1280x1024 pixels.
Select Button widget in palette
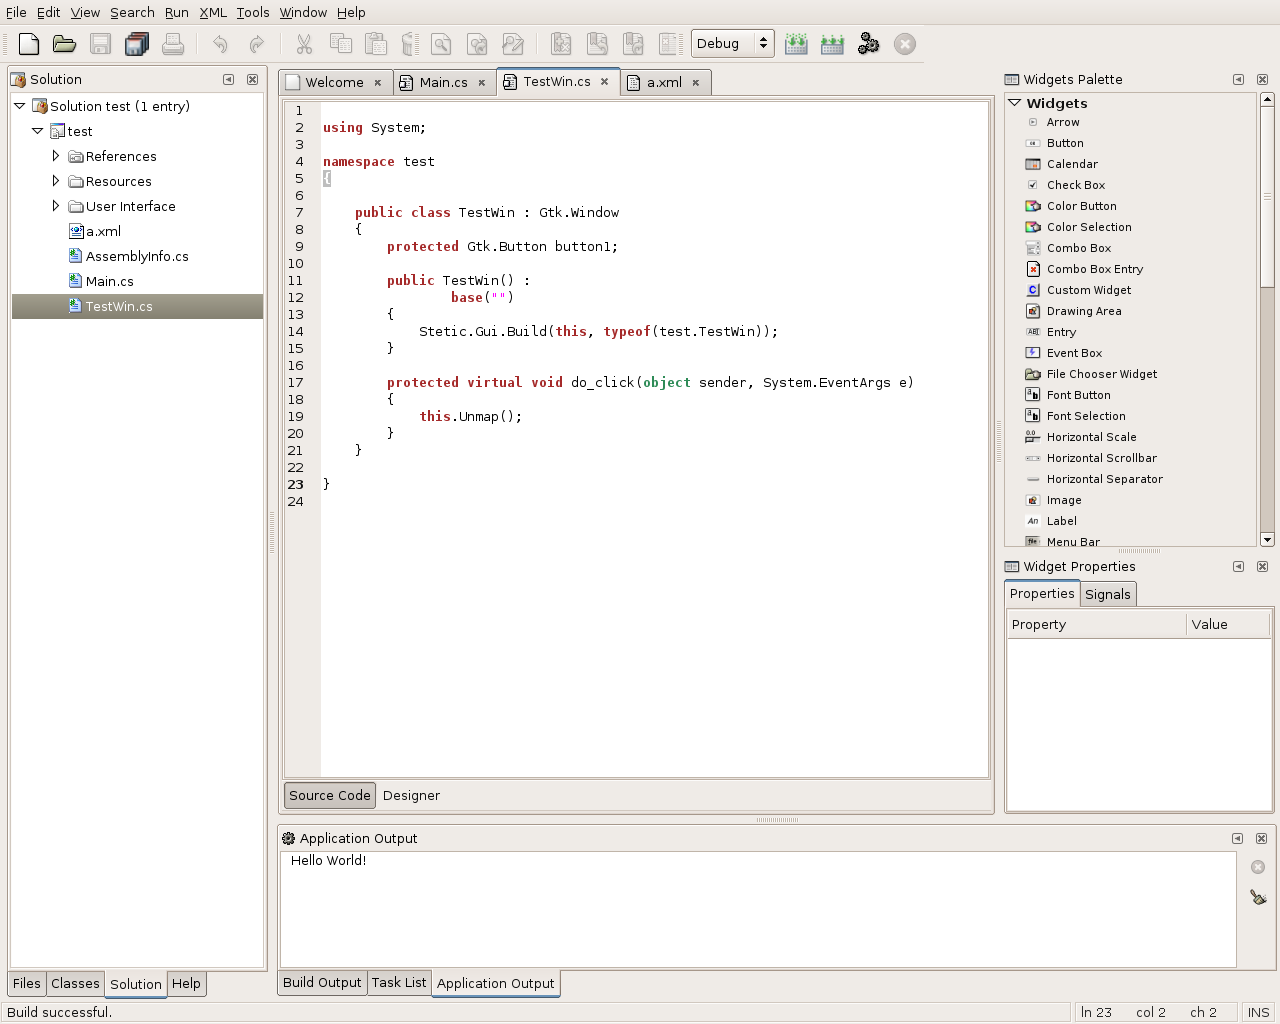pos(1065,143)
